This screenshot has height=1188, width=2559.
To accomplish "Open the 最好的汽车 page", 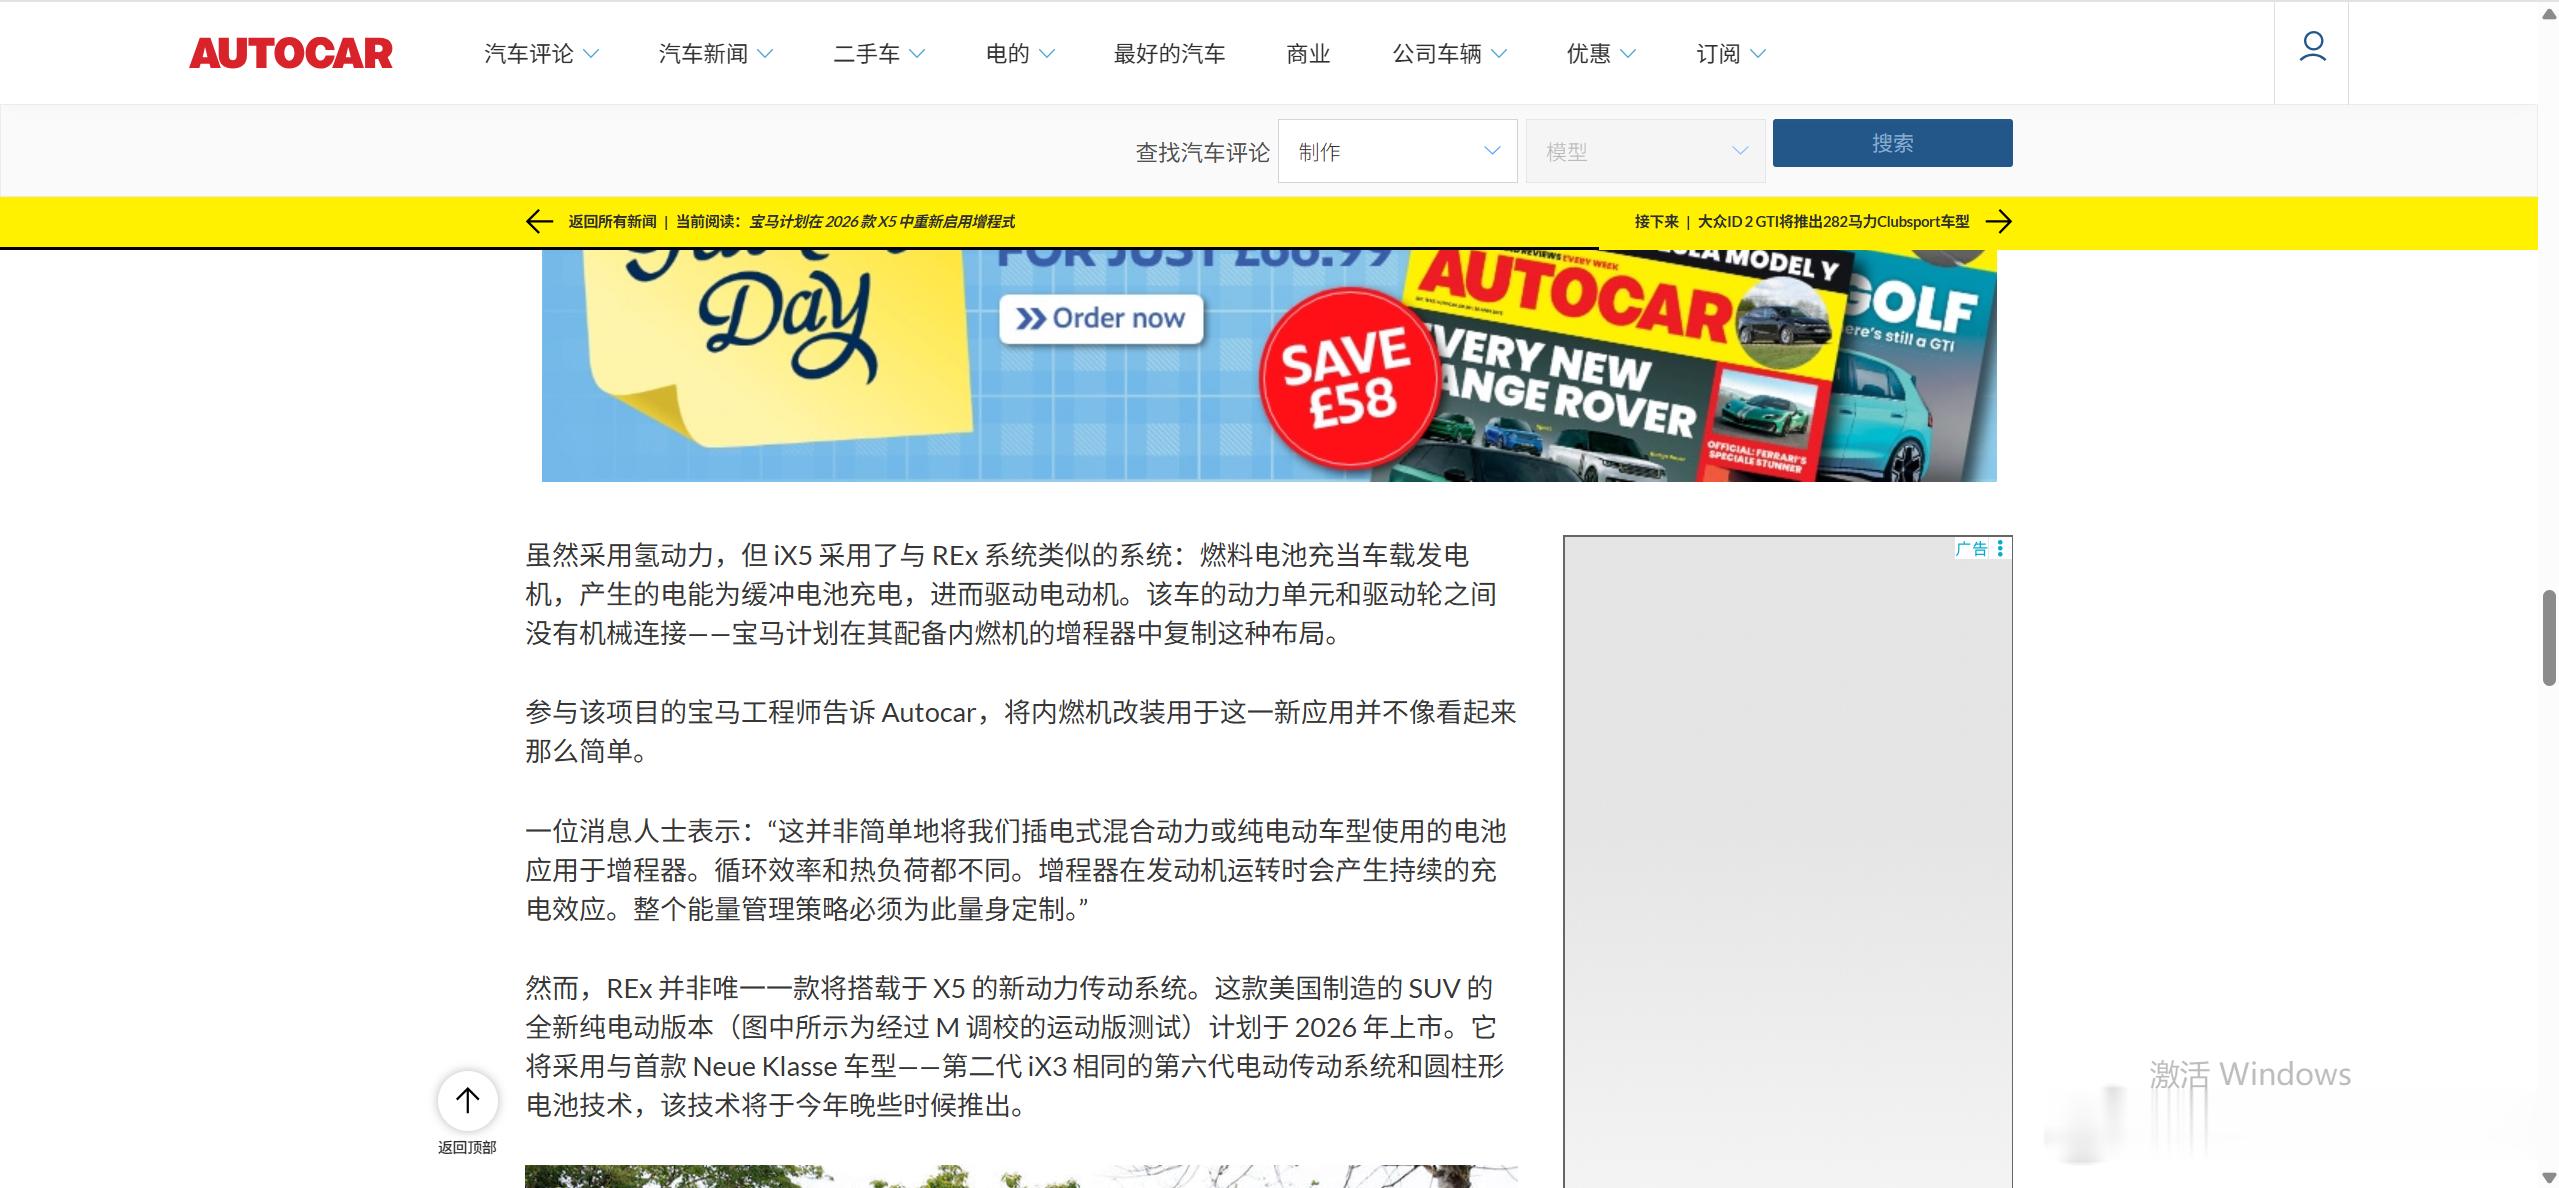I will pos(1169,54).
